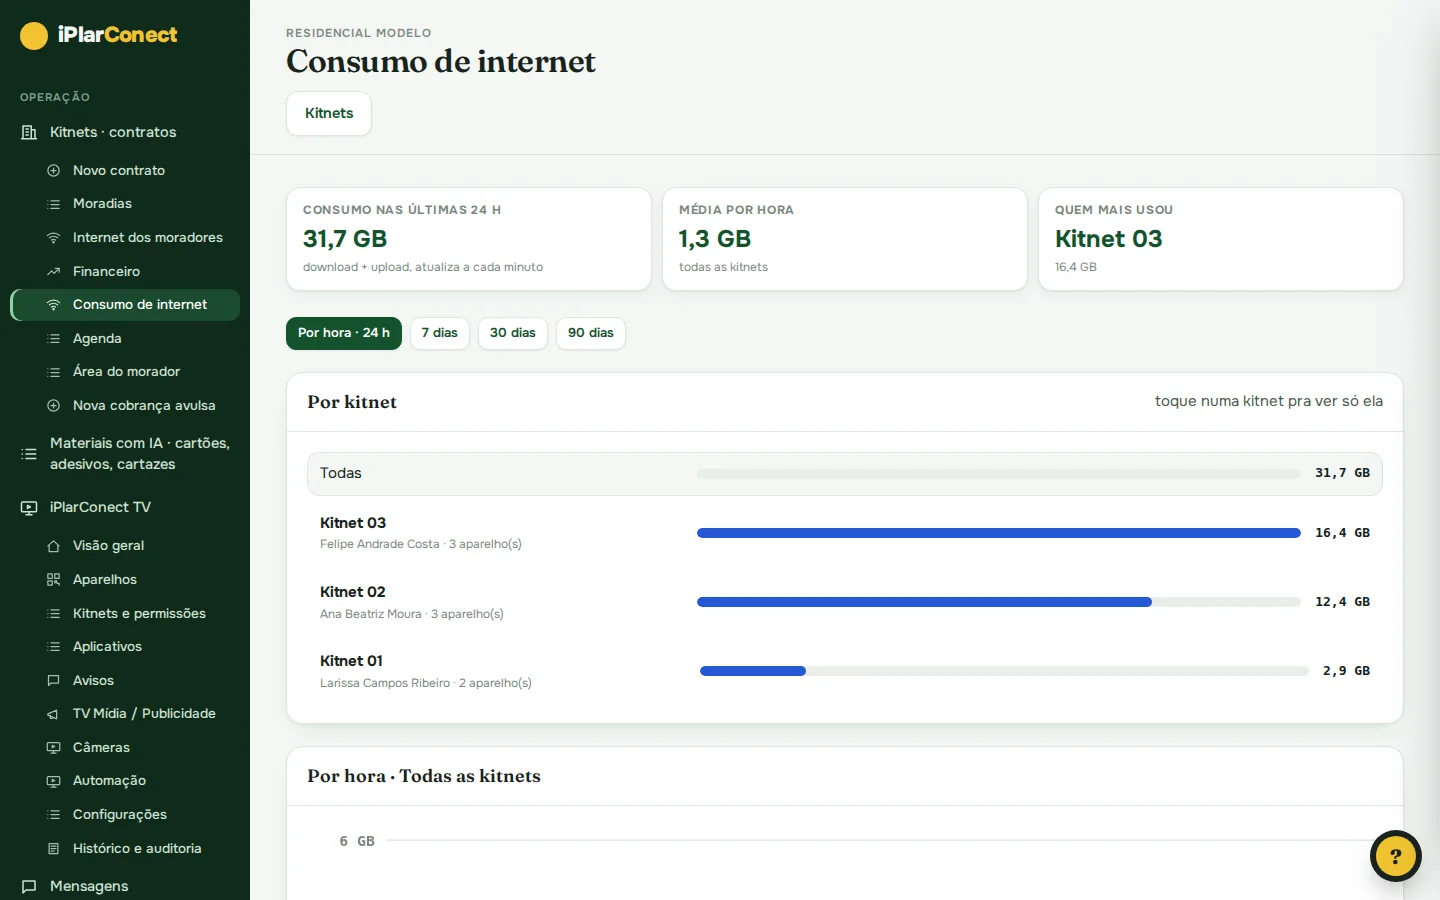The image size is (1440, 900).
Task: Switch to the 90 dias range
Action: tap(591, 333)
